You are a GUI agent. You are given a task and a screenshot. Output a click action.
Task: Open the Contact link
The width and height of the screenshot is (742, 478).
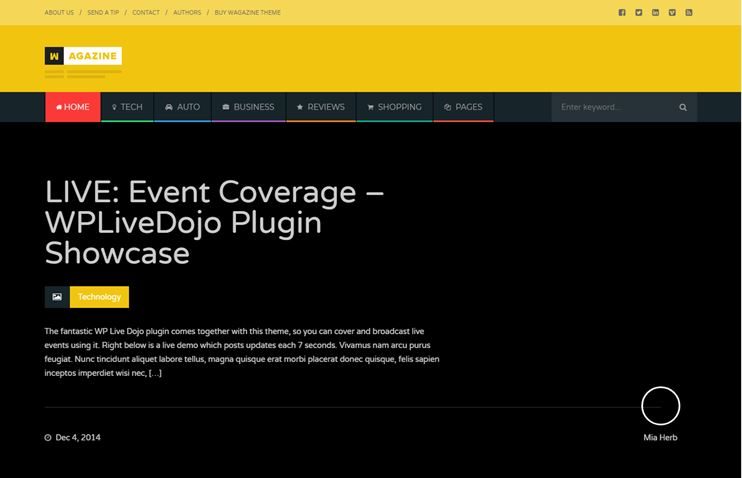(x=146, y=13)
